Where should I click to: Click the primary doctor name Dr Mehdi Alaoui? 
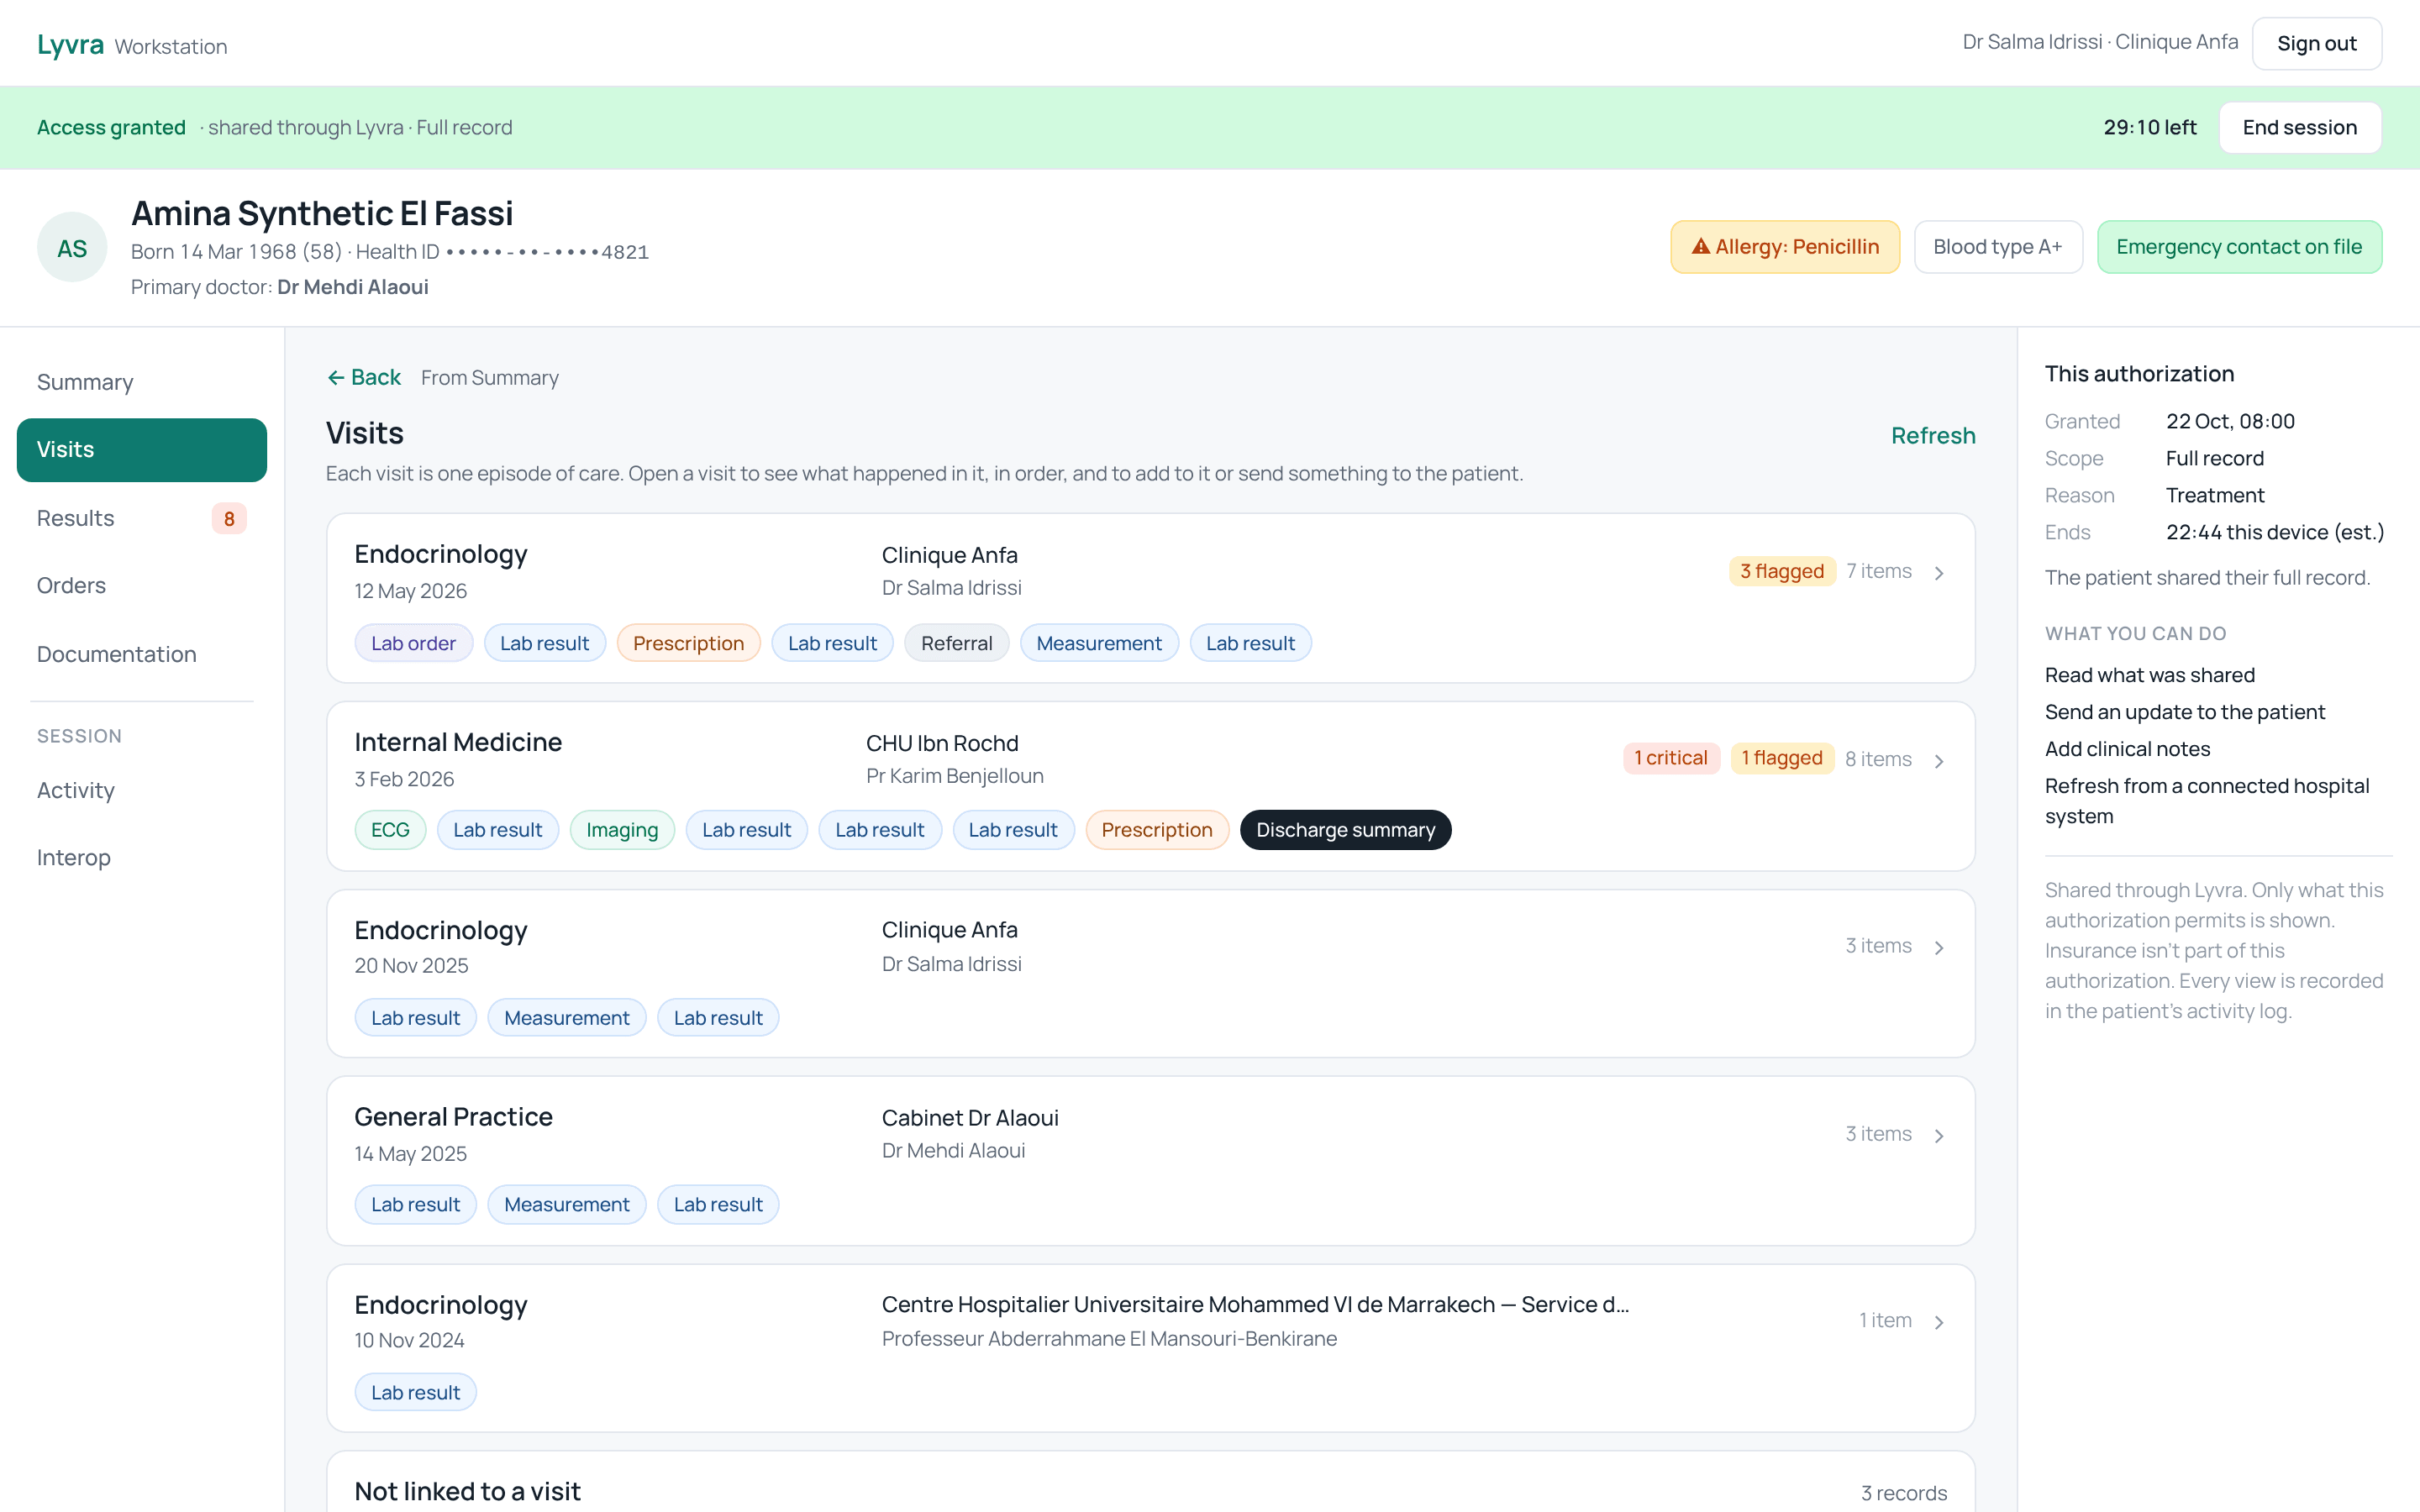(353, 287)
